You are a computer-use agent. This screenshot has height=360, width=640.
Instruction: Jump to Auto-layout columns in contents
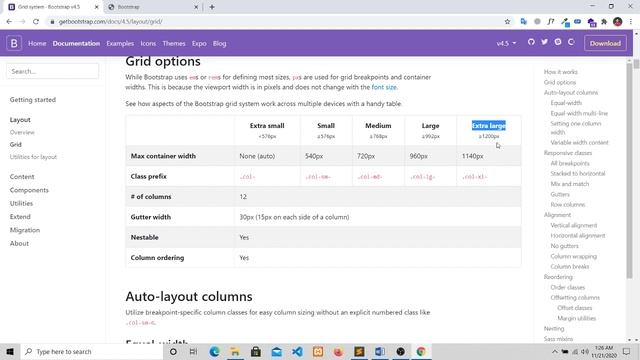(571, 93)
